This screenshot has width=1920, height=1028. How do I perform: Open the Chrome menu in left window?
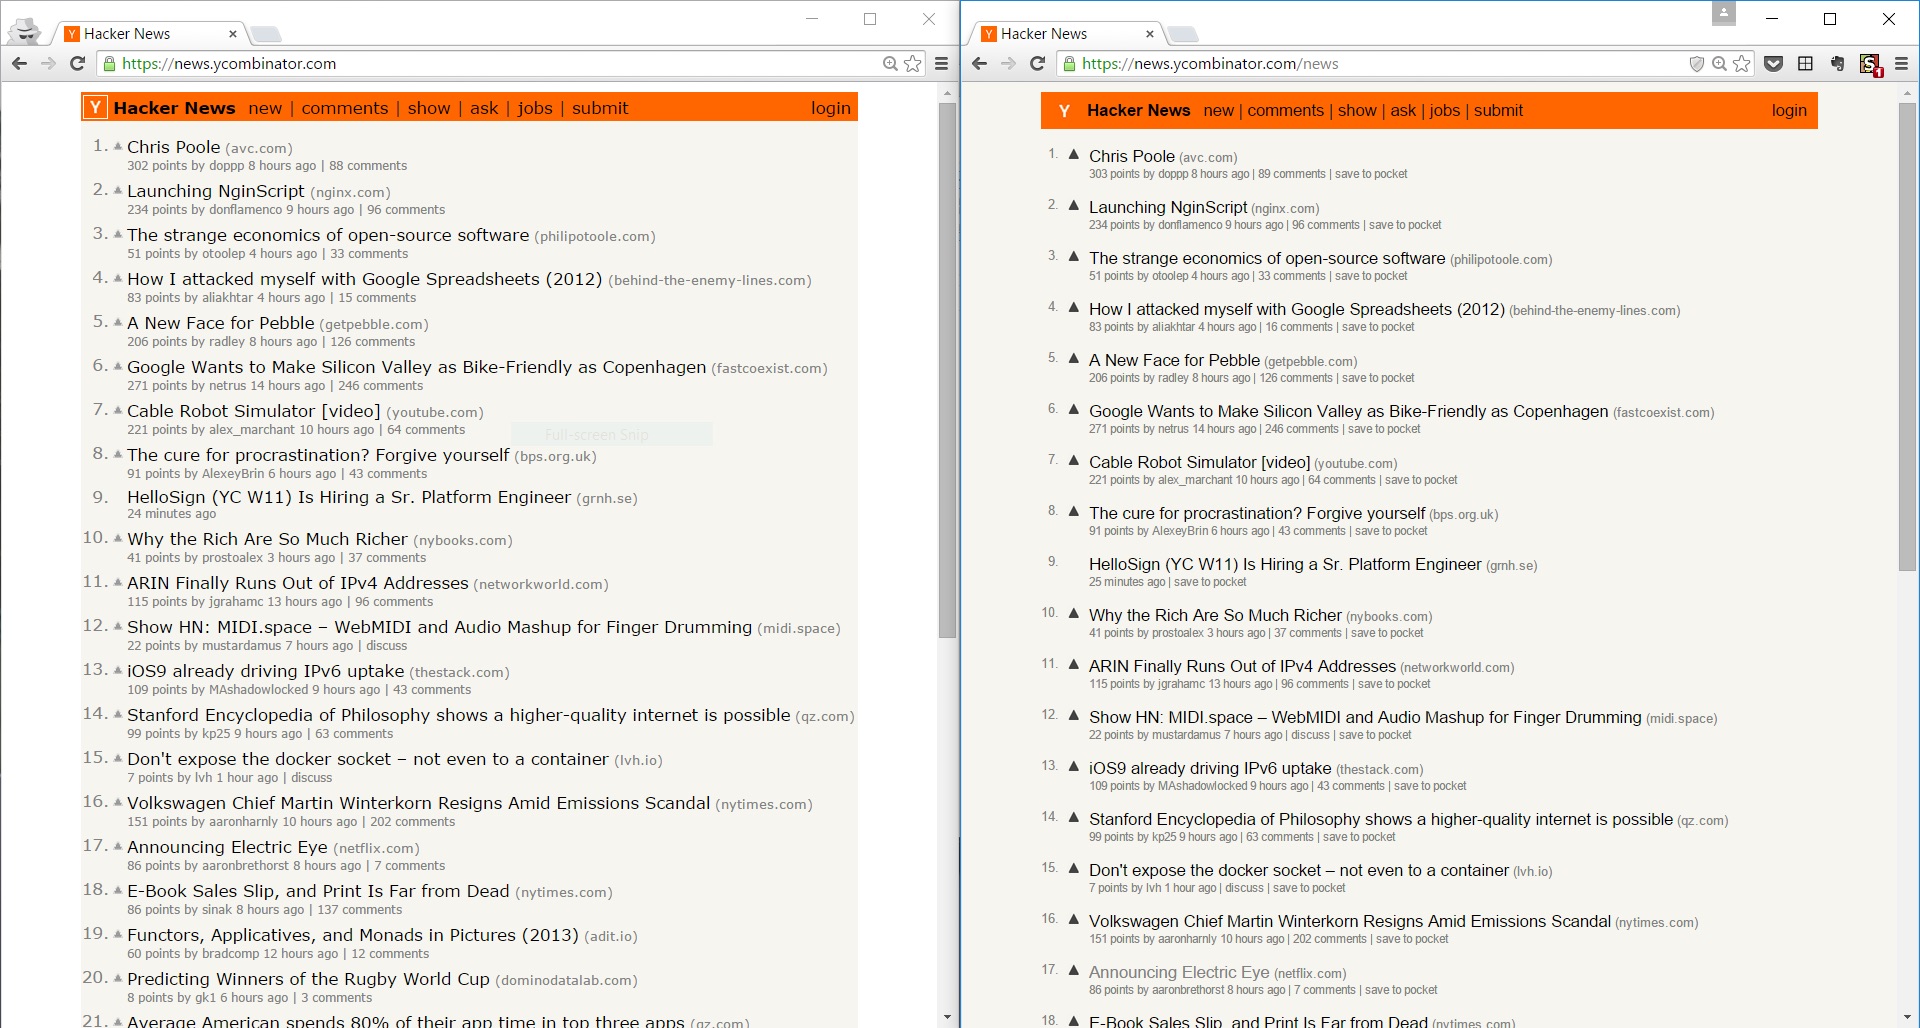[x=941, y=63]
